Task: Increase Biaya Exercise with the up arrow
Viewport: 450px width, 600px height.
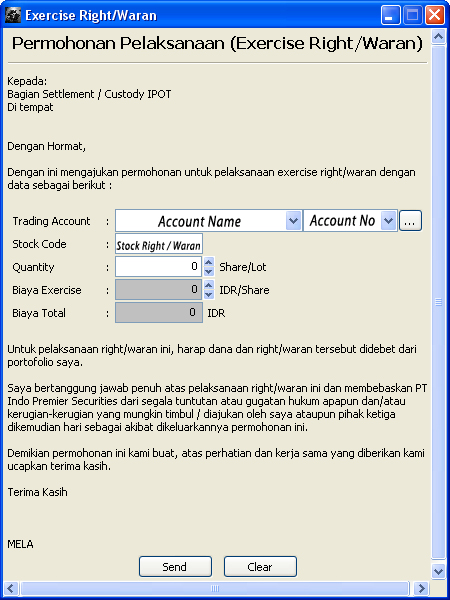Action: click(209, 285)
